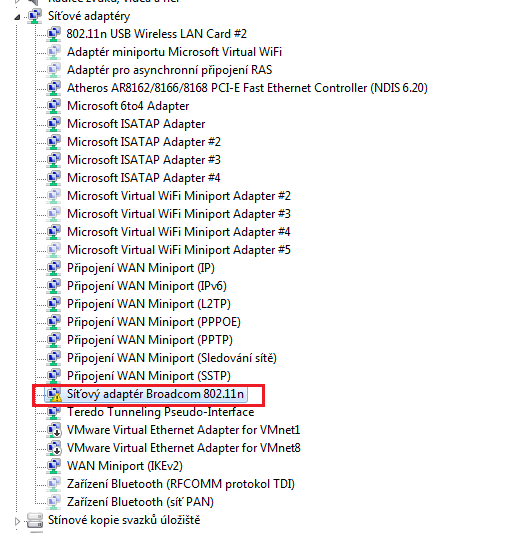This screenshot has height=533, width=511.
Task: Select Microsoft ISATAP Adapter #3
Action: [144, 160]
